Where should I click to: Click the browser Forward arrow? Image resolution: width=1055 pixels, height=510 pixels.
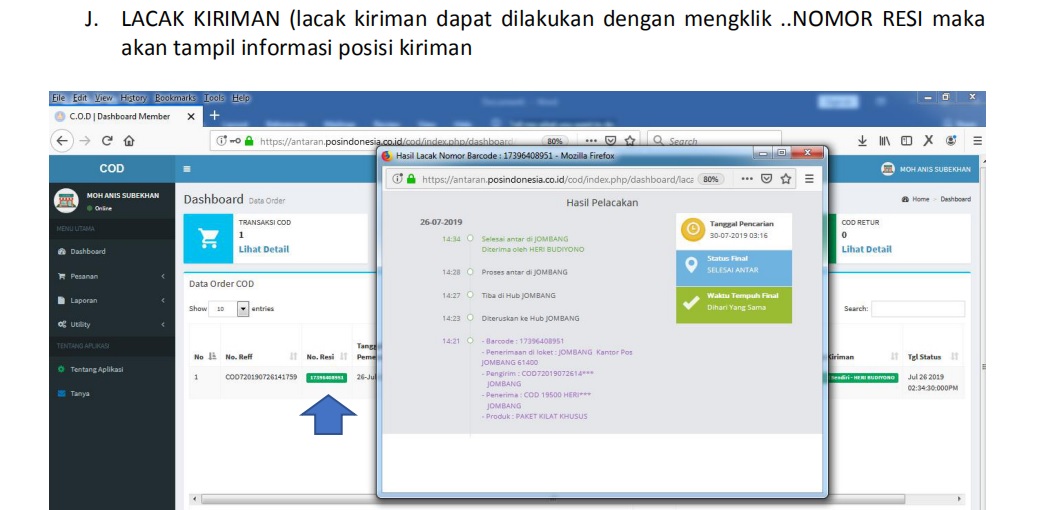(x=85, y=141)
